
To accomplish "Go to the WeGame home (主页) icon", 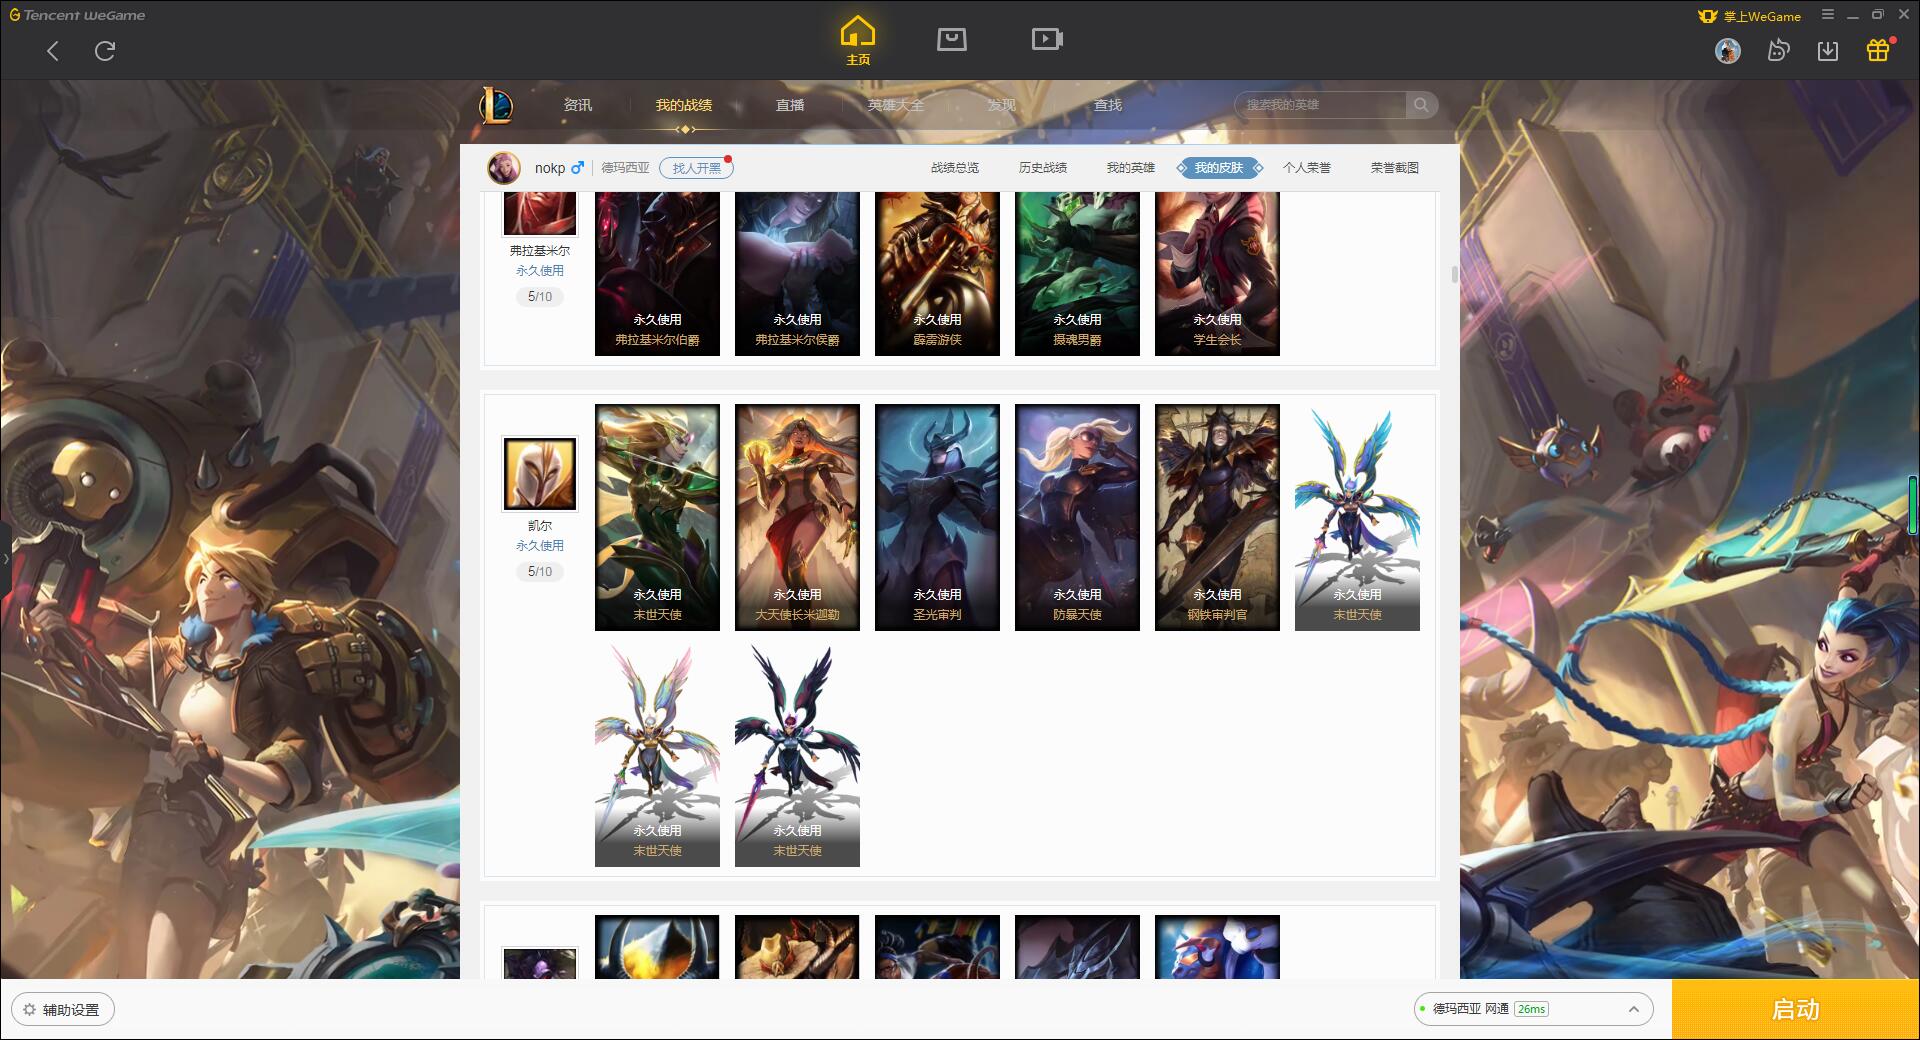I will (x=857, y=40).
